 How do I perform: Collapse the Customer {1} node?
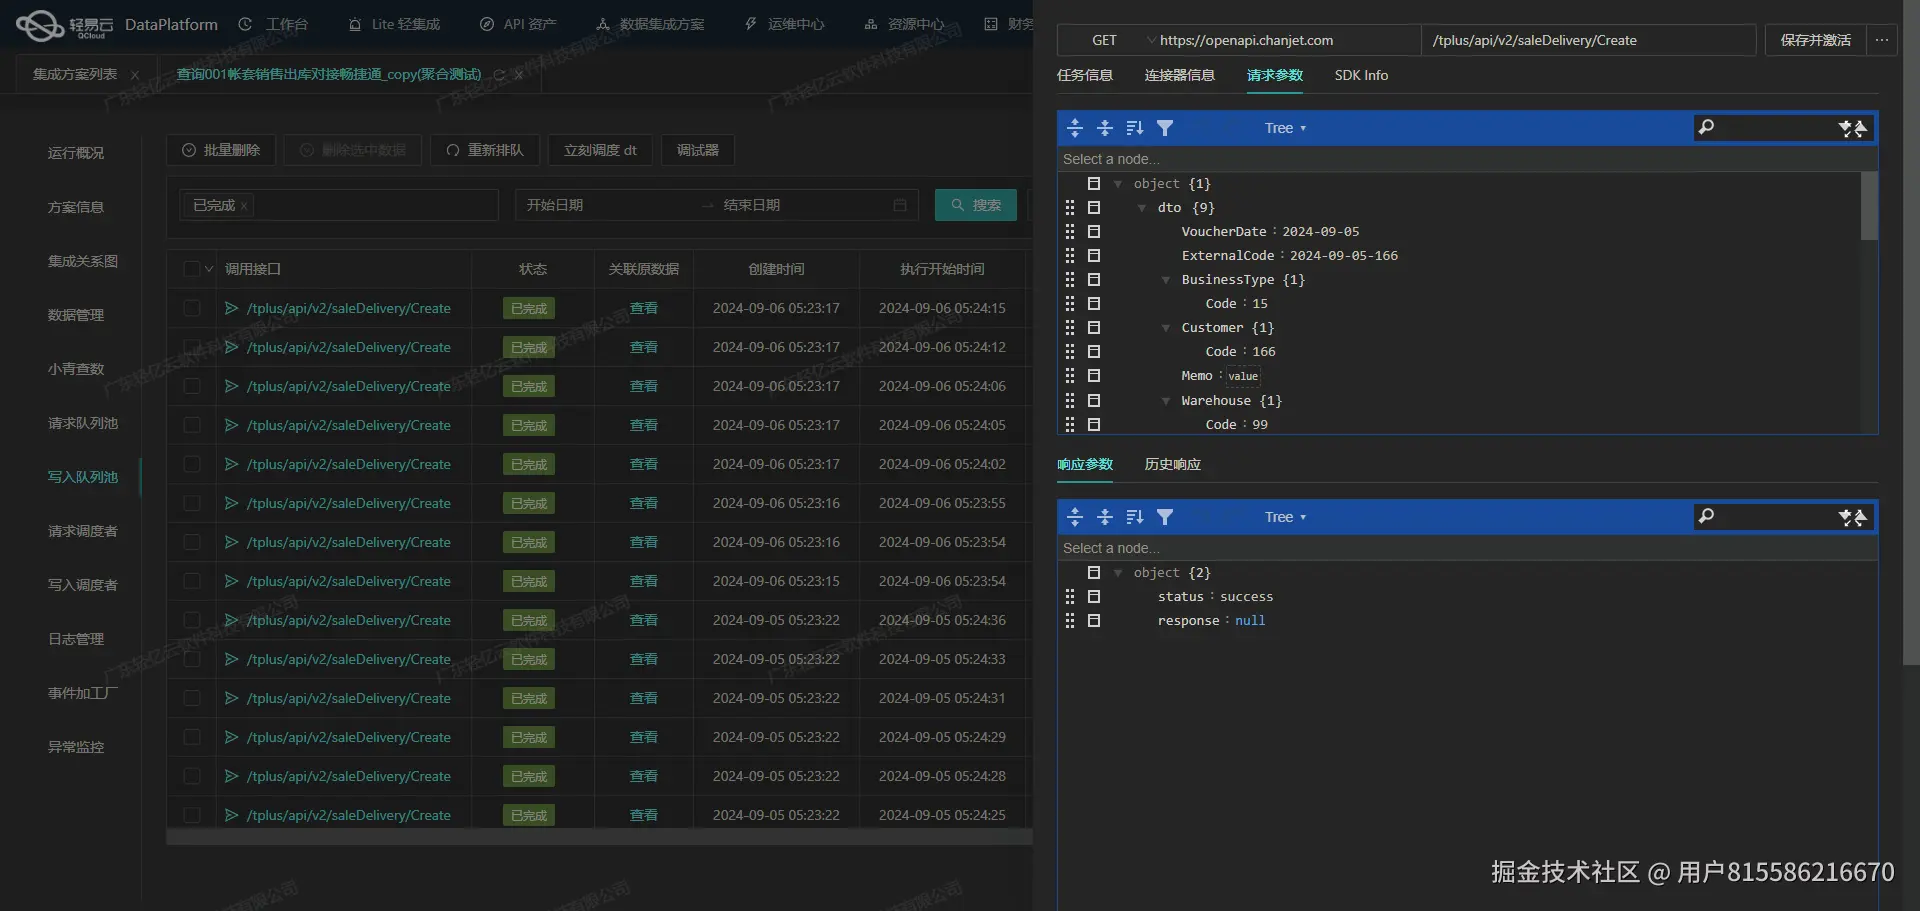point(1166,328)
